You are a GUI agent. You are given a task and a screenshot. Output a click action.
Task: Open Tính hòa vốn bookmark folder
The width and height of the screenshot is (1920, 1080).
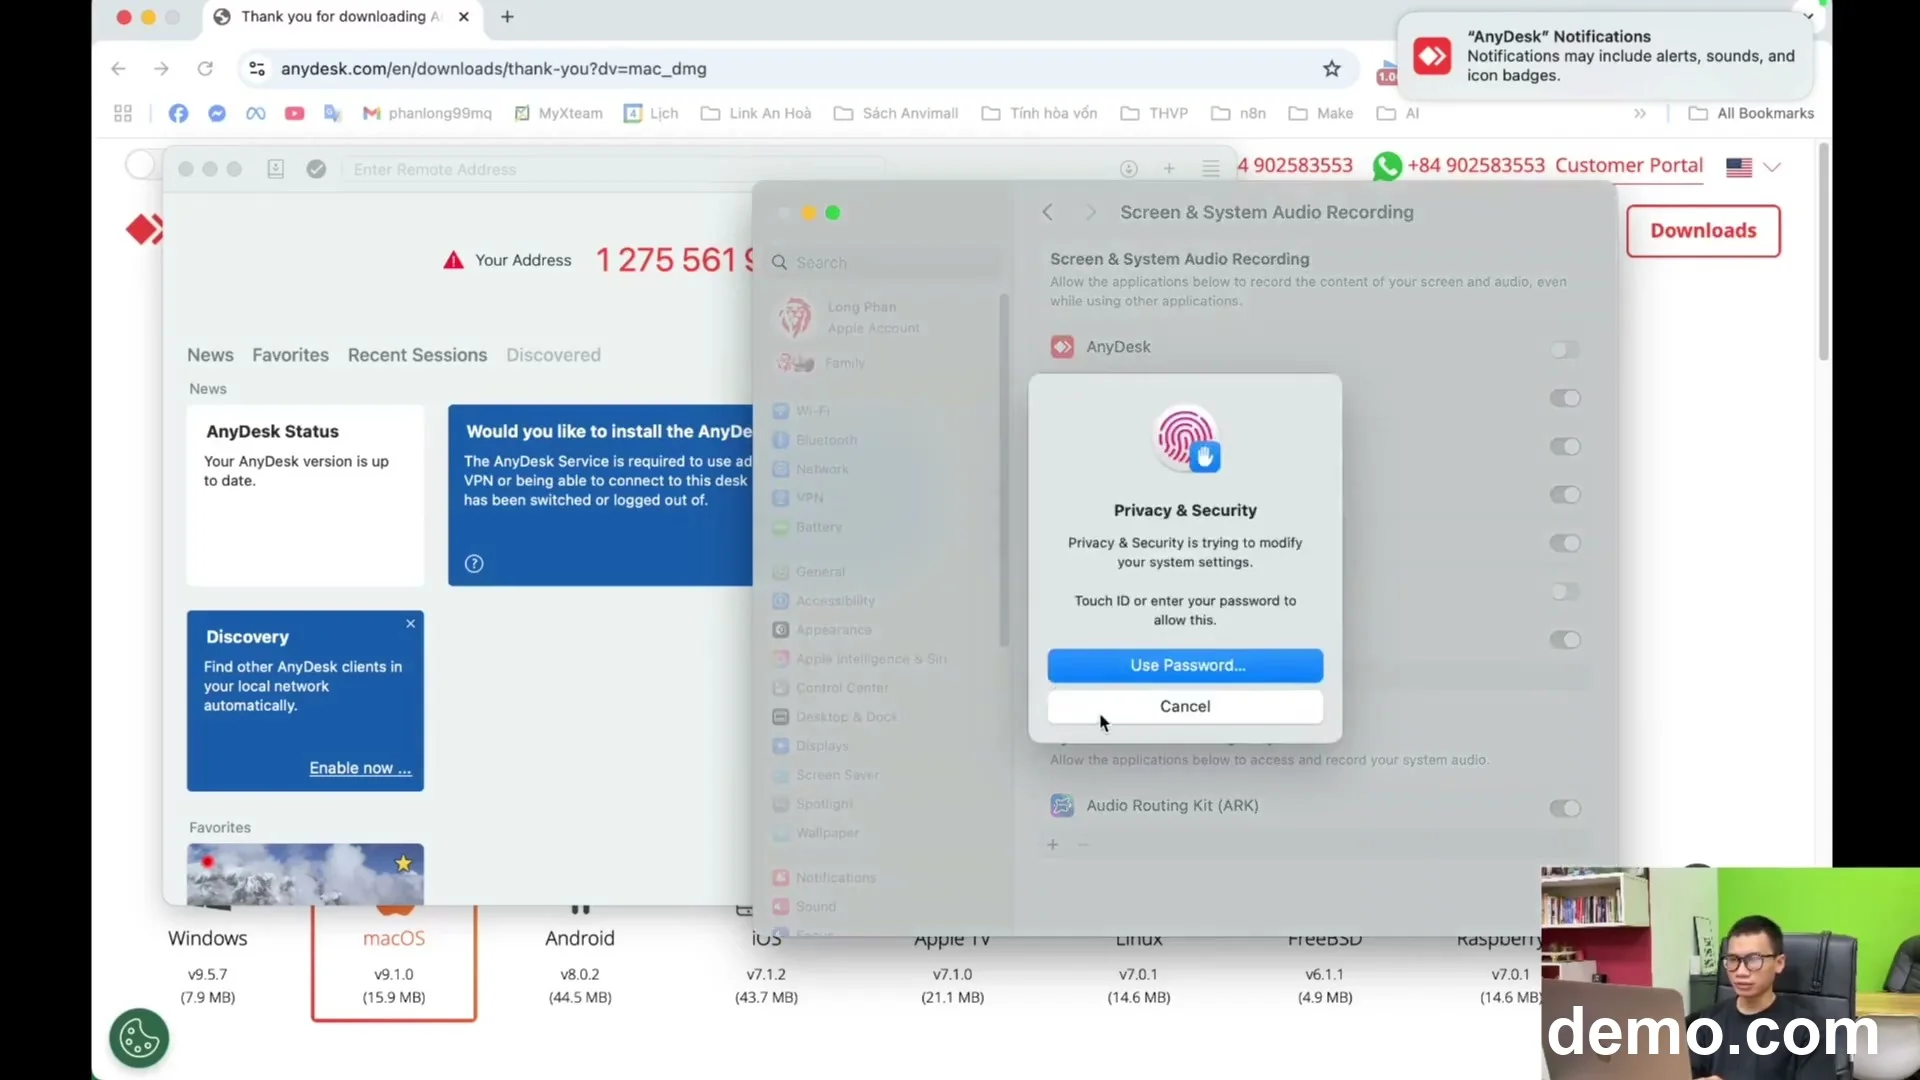click(x=1039, y=113)
